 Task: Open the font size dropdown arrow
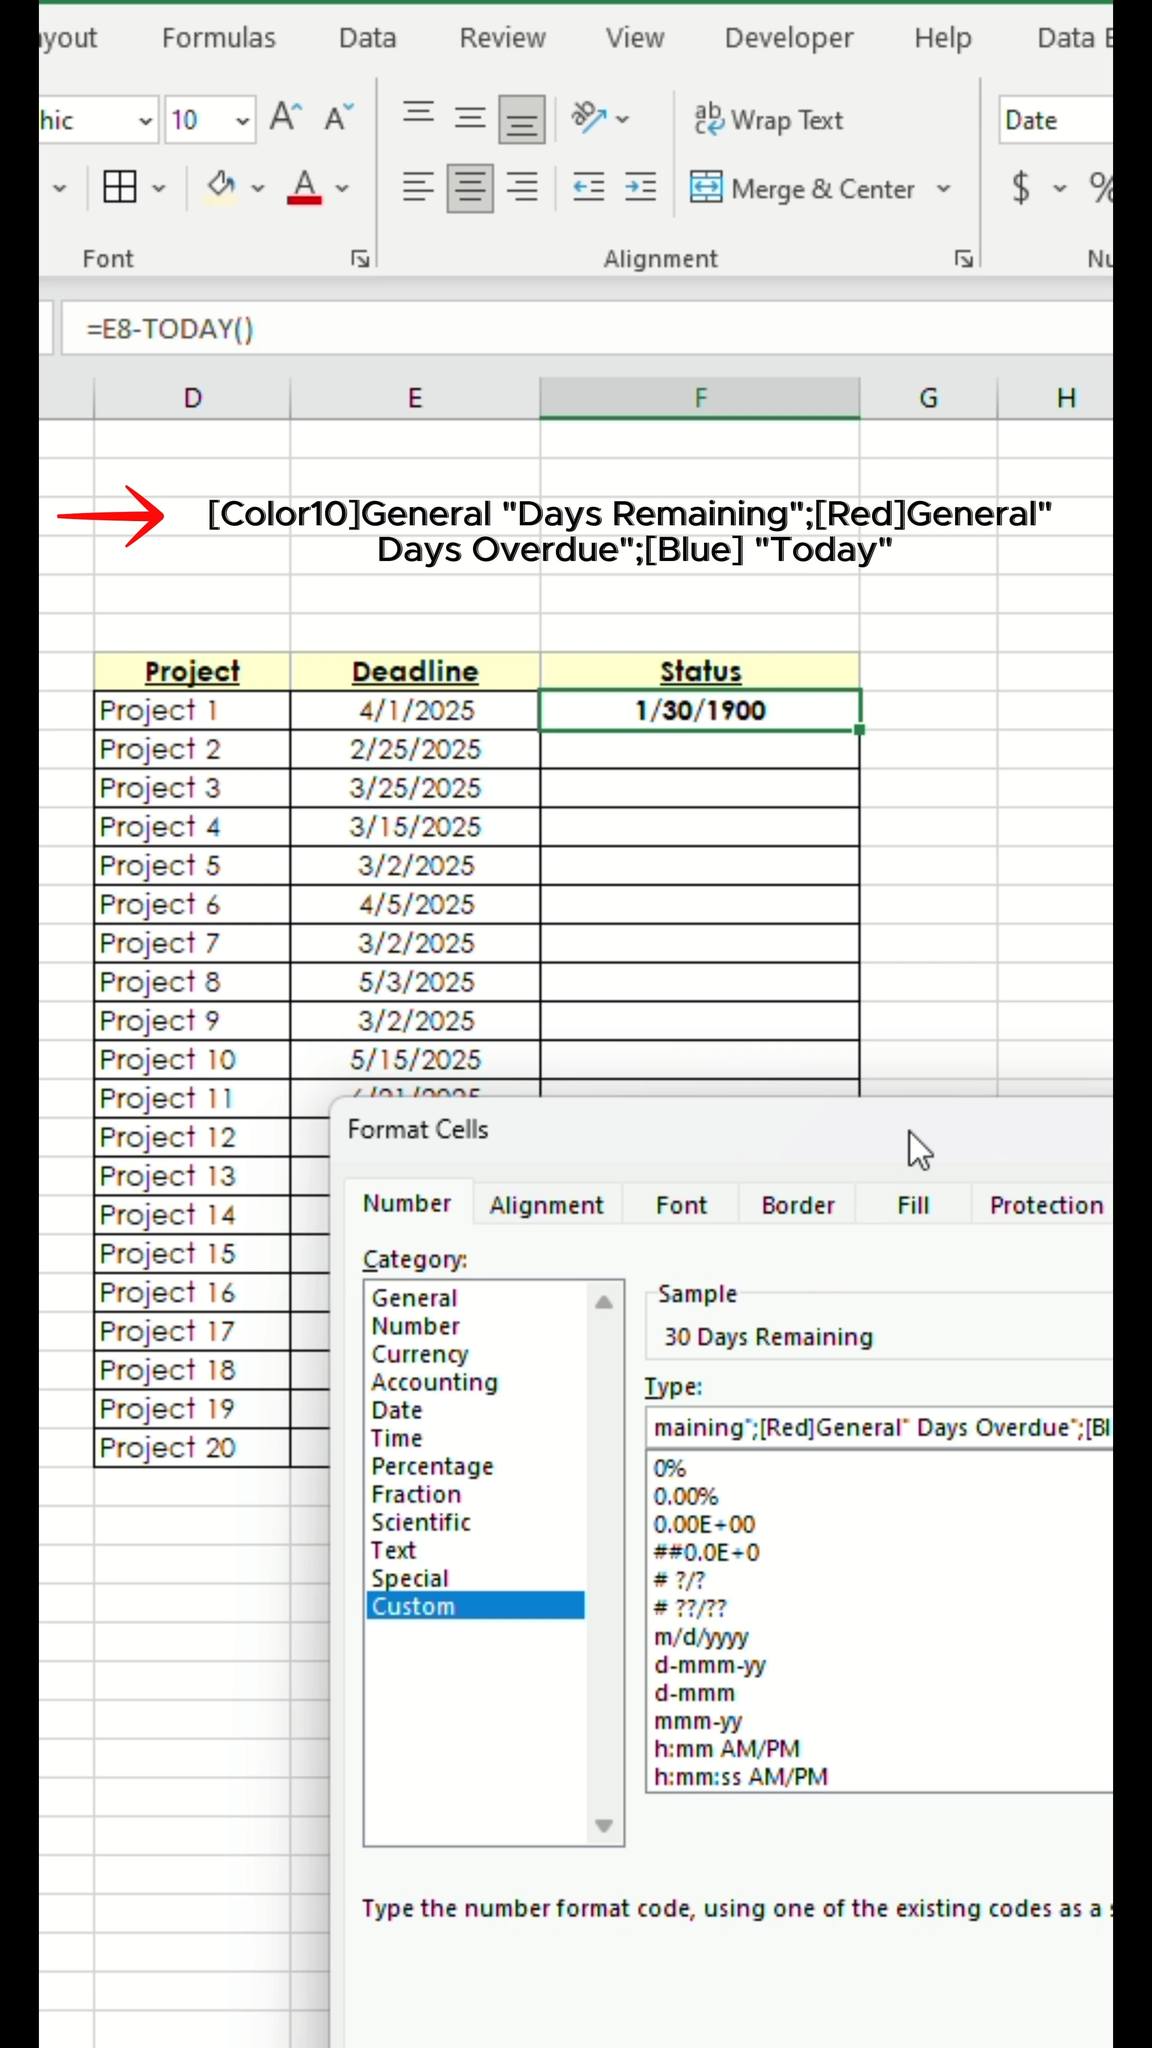(x=242, y=121)
